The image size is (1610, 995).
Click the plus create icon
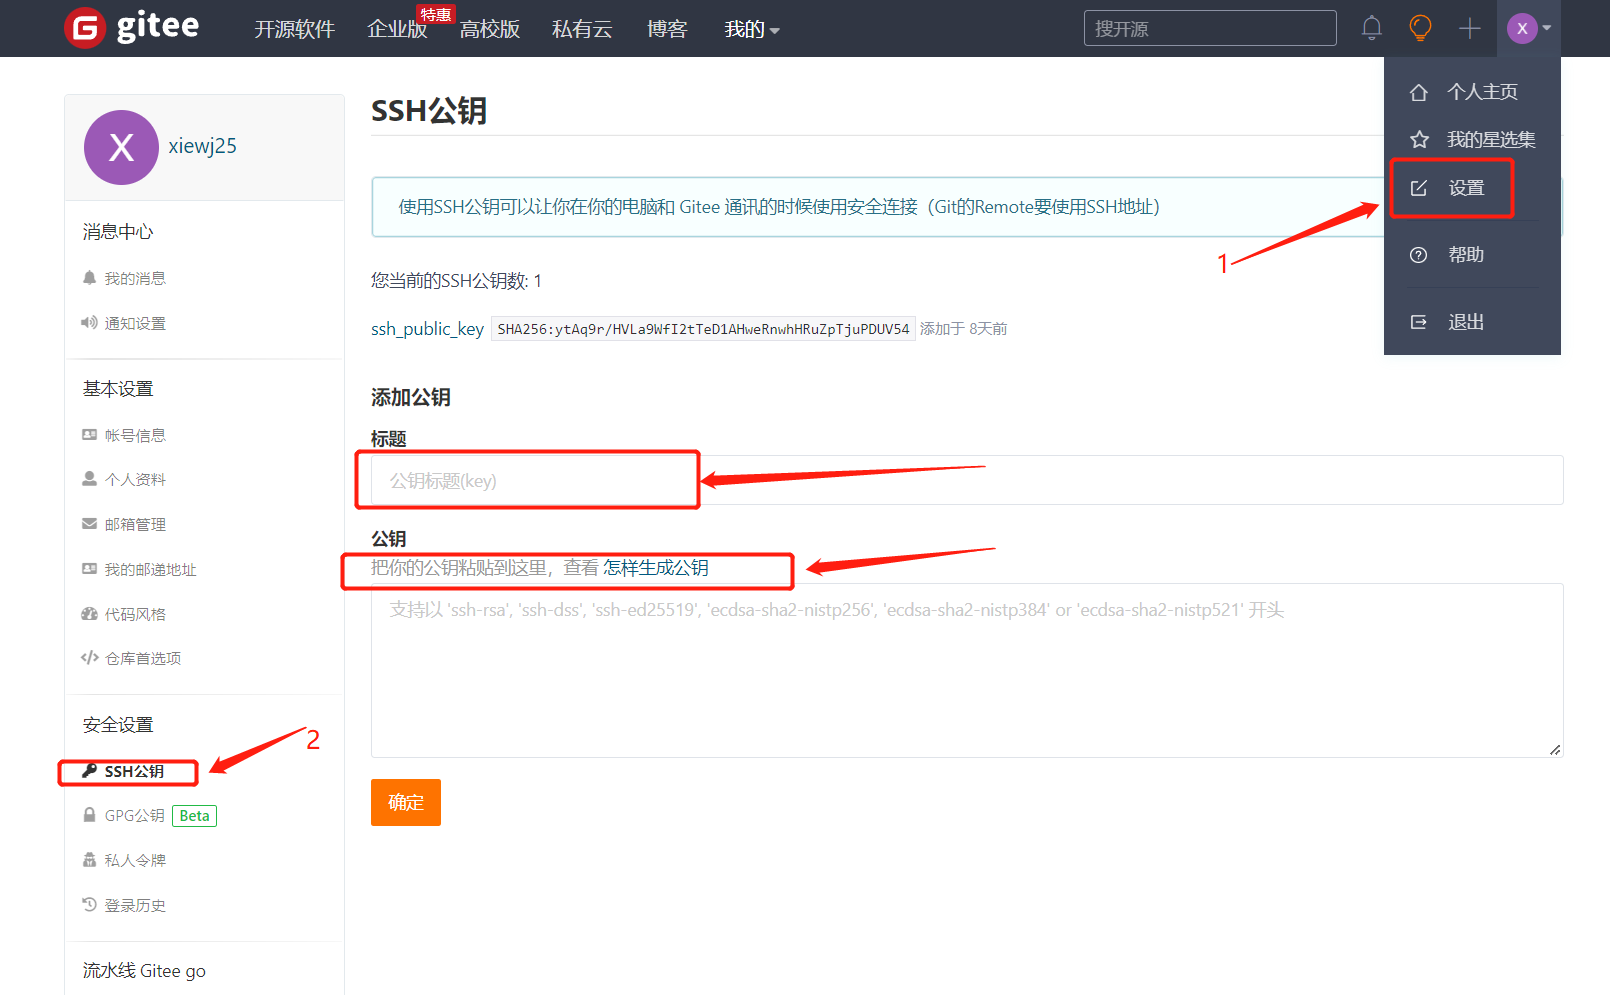pos(1469,28)
